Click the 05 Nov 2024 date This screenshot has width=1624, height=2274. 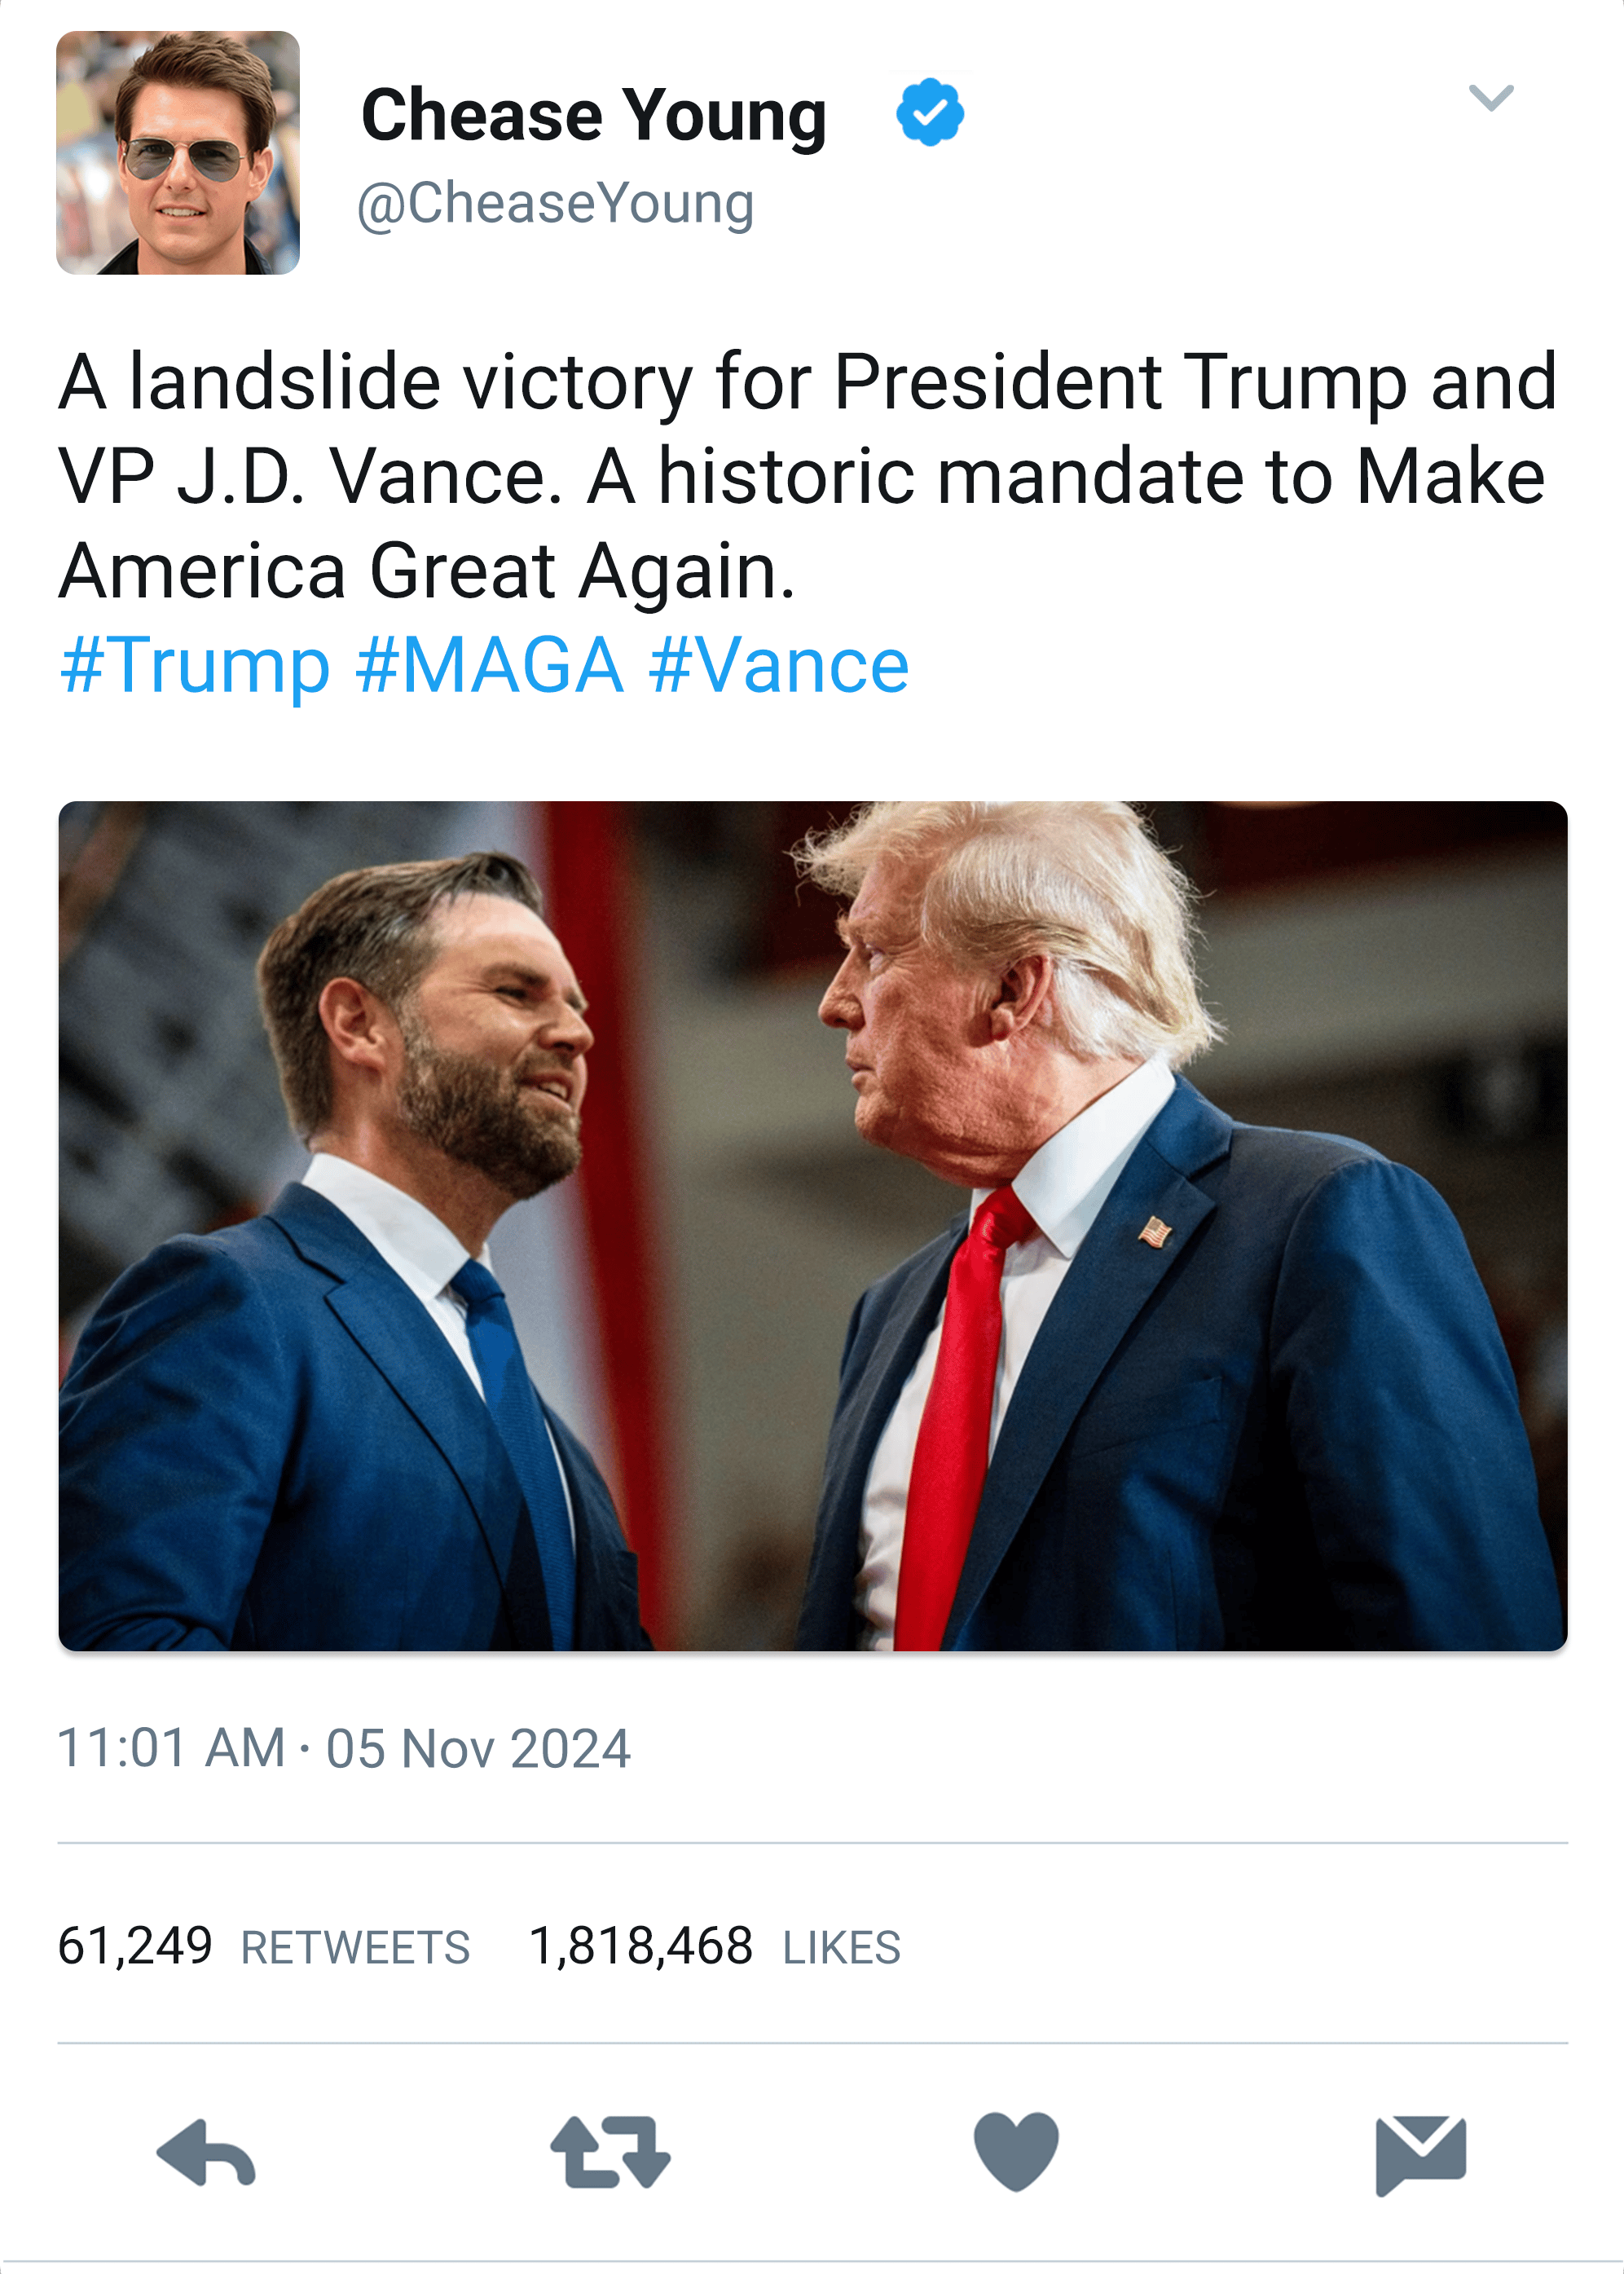point(478,1748)
